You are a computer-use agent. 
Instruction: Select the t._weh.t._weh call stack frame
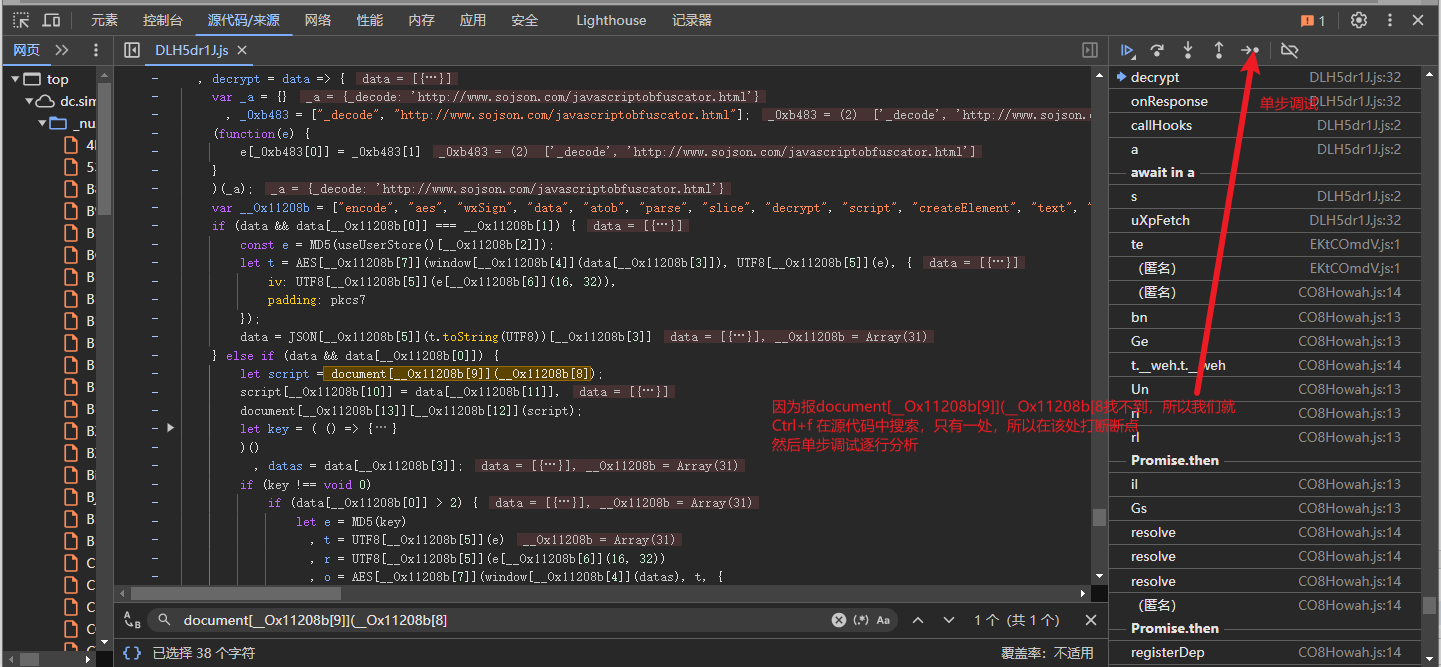[x=1265, y=365]
